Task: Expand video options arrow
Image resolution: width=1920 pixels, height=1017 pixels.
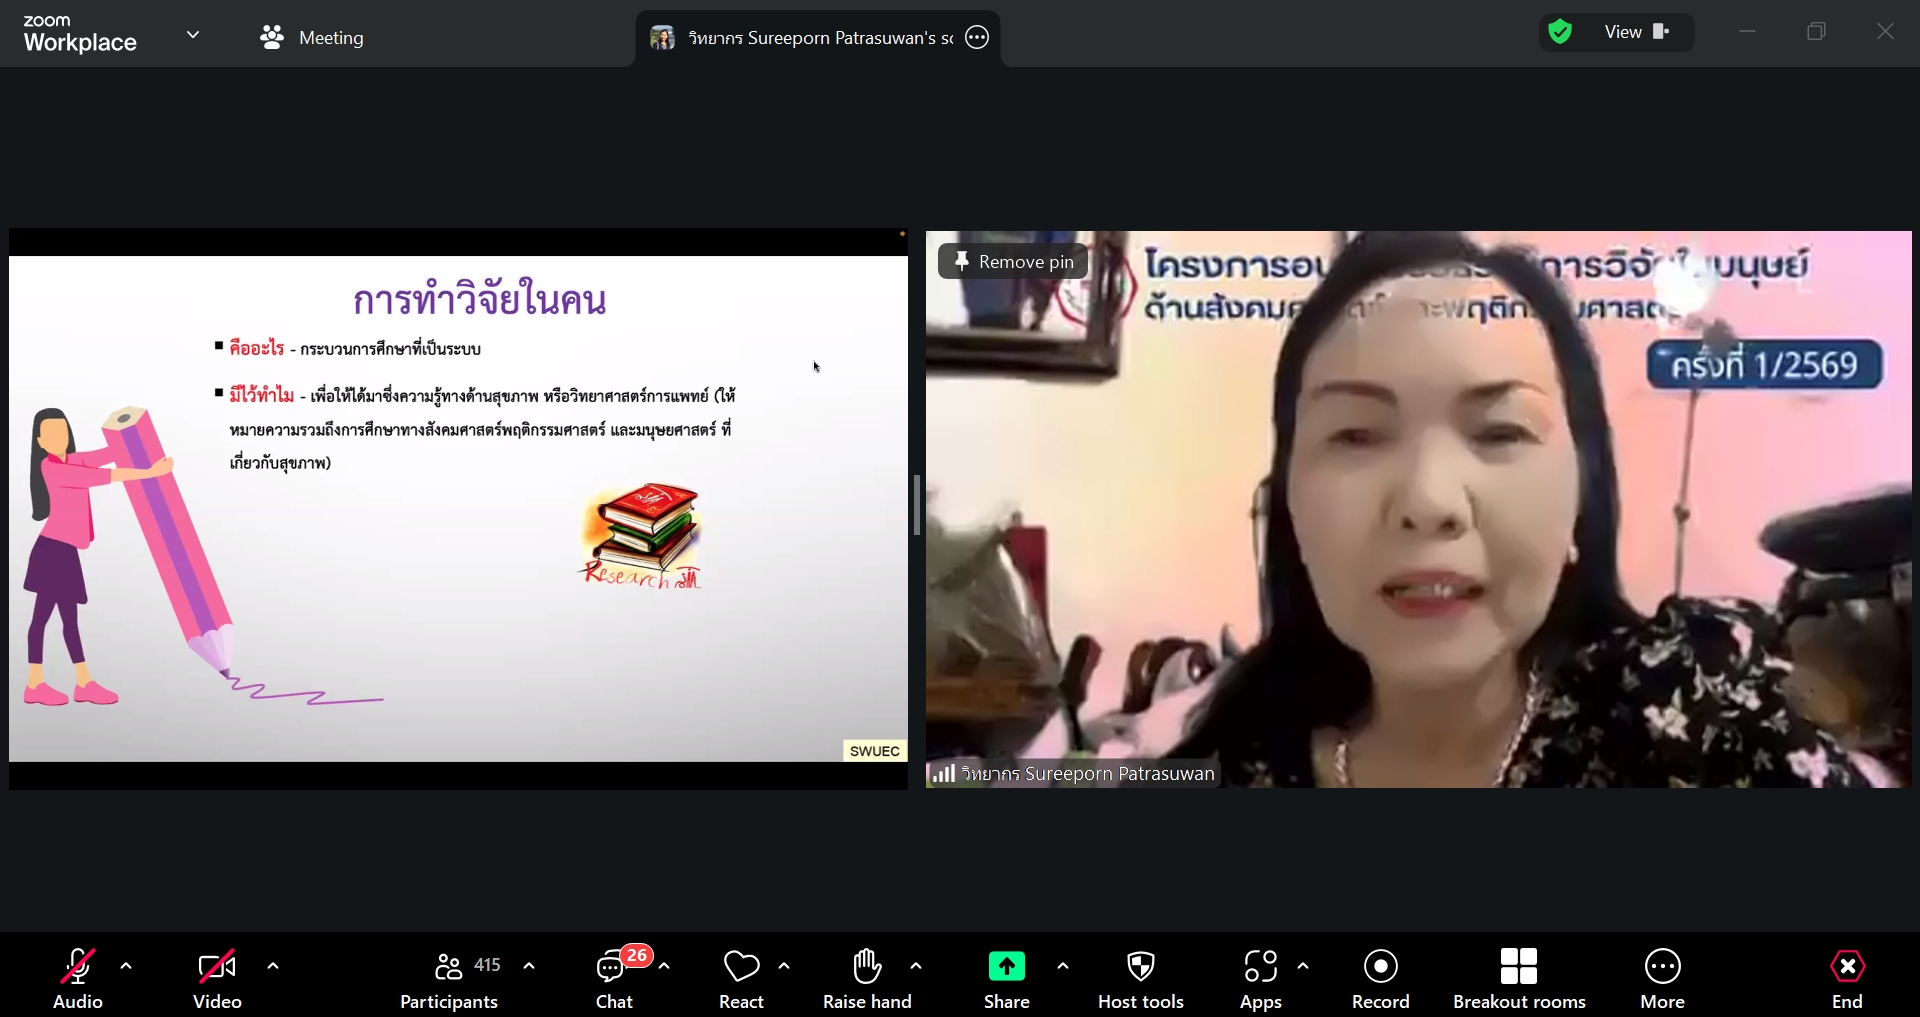Action: coord(273,966)
